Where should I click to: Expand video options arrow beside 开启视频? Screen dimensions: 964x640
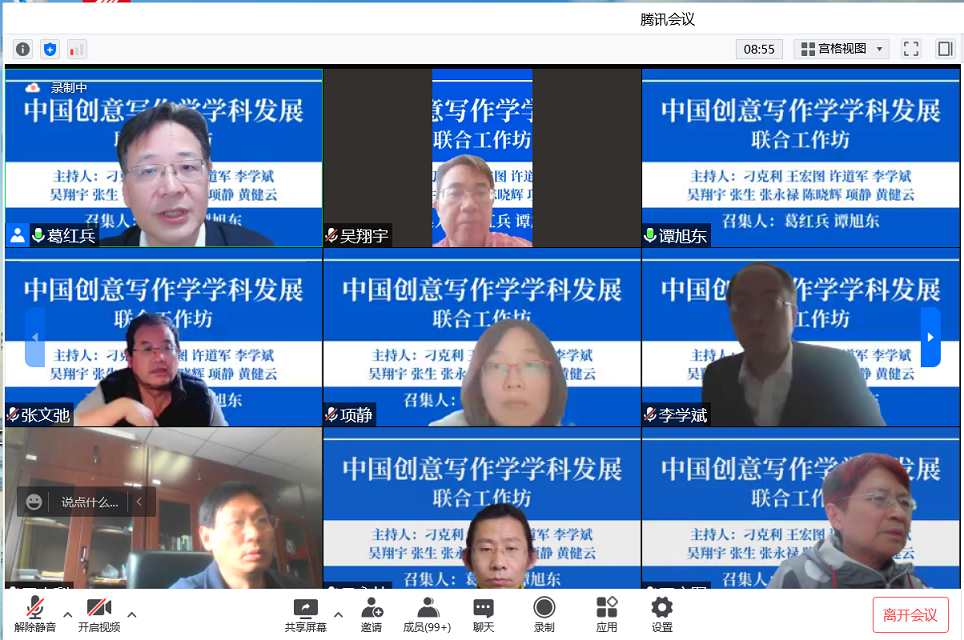point(131,614)
